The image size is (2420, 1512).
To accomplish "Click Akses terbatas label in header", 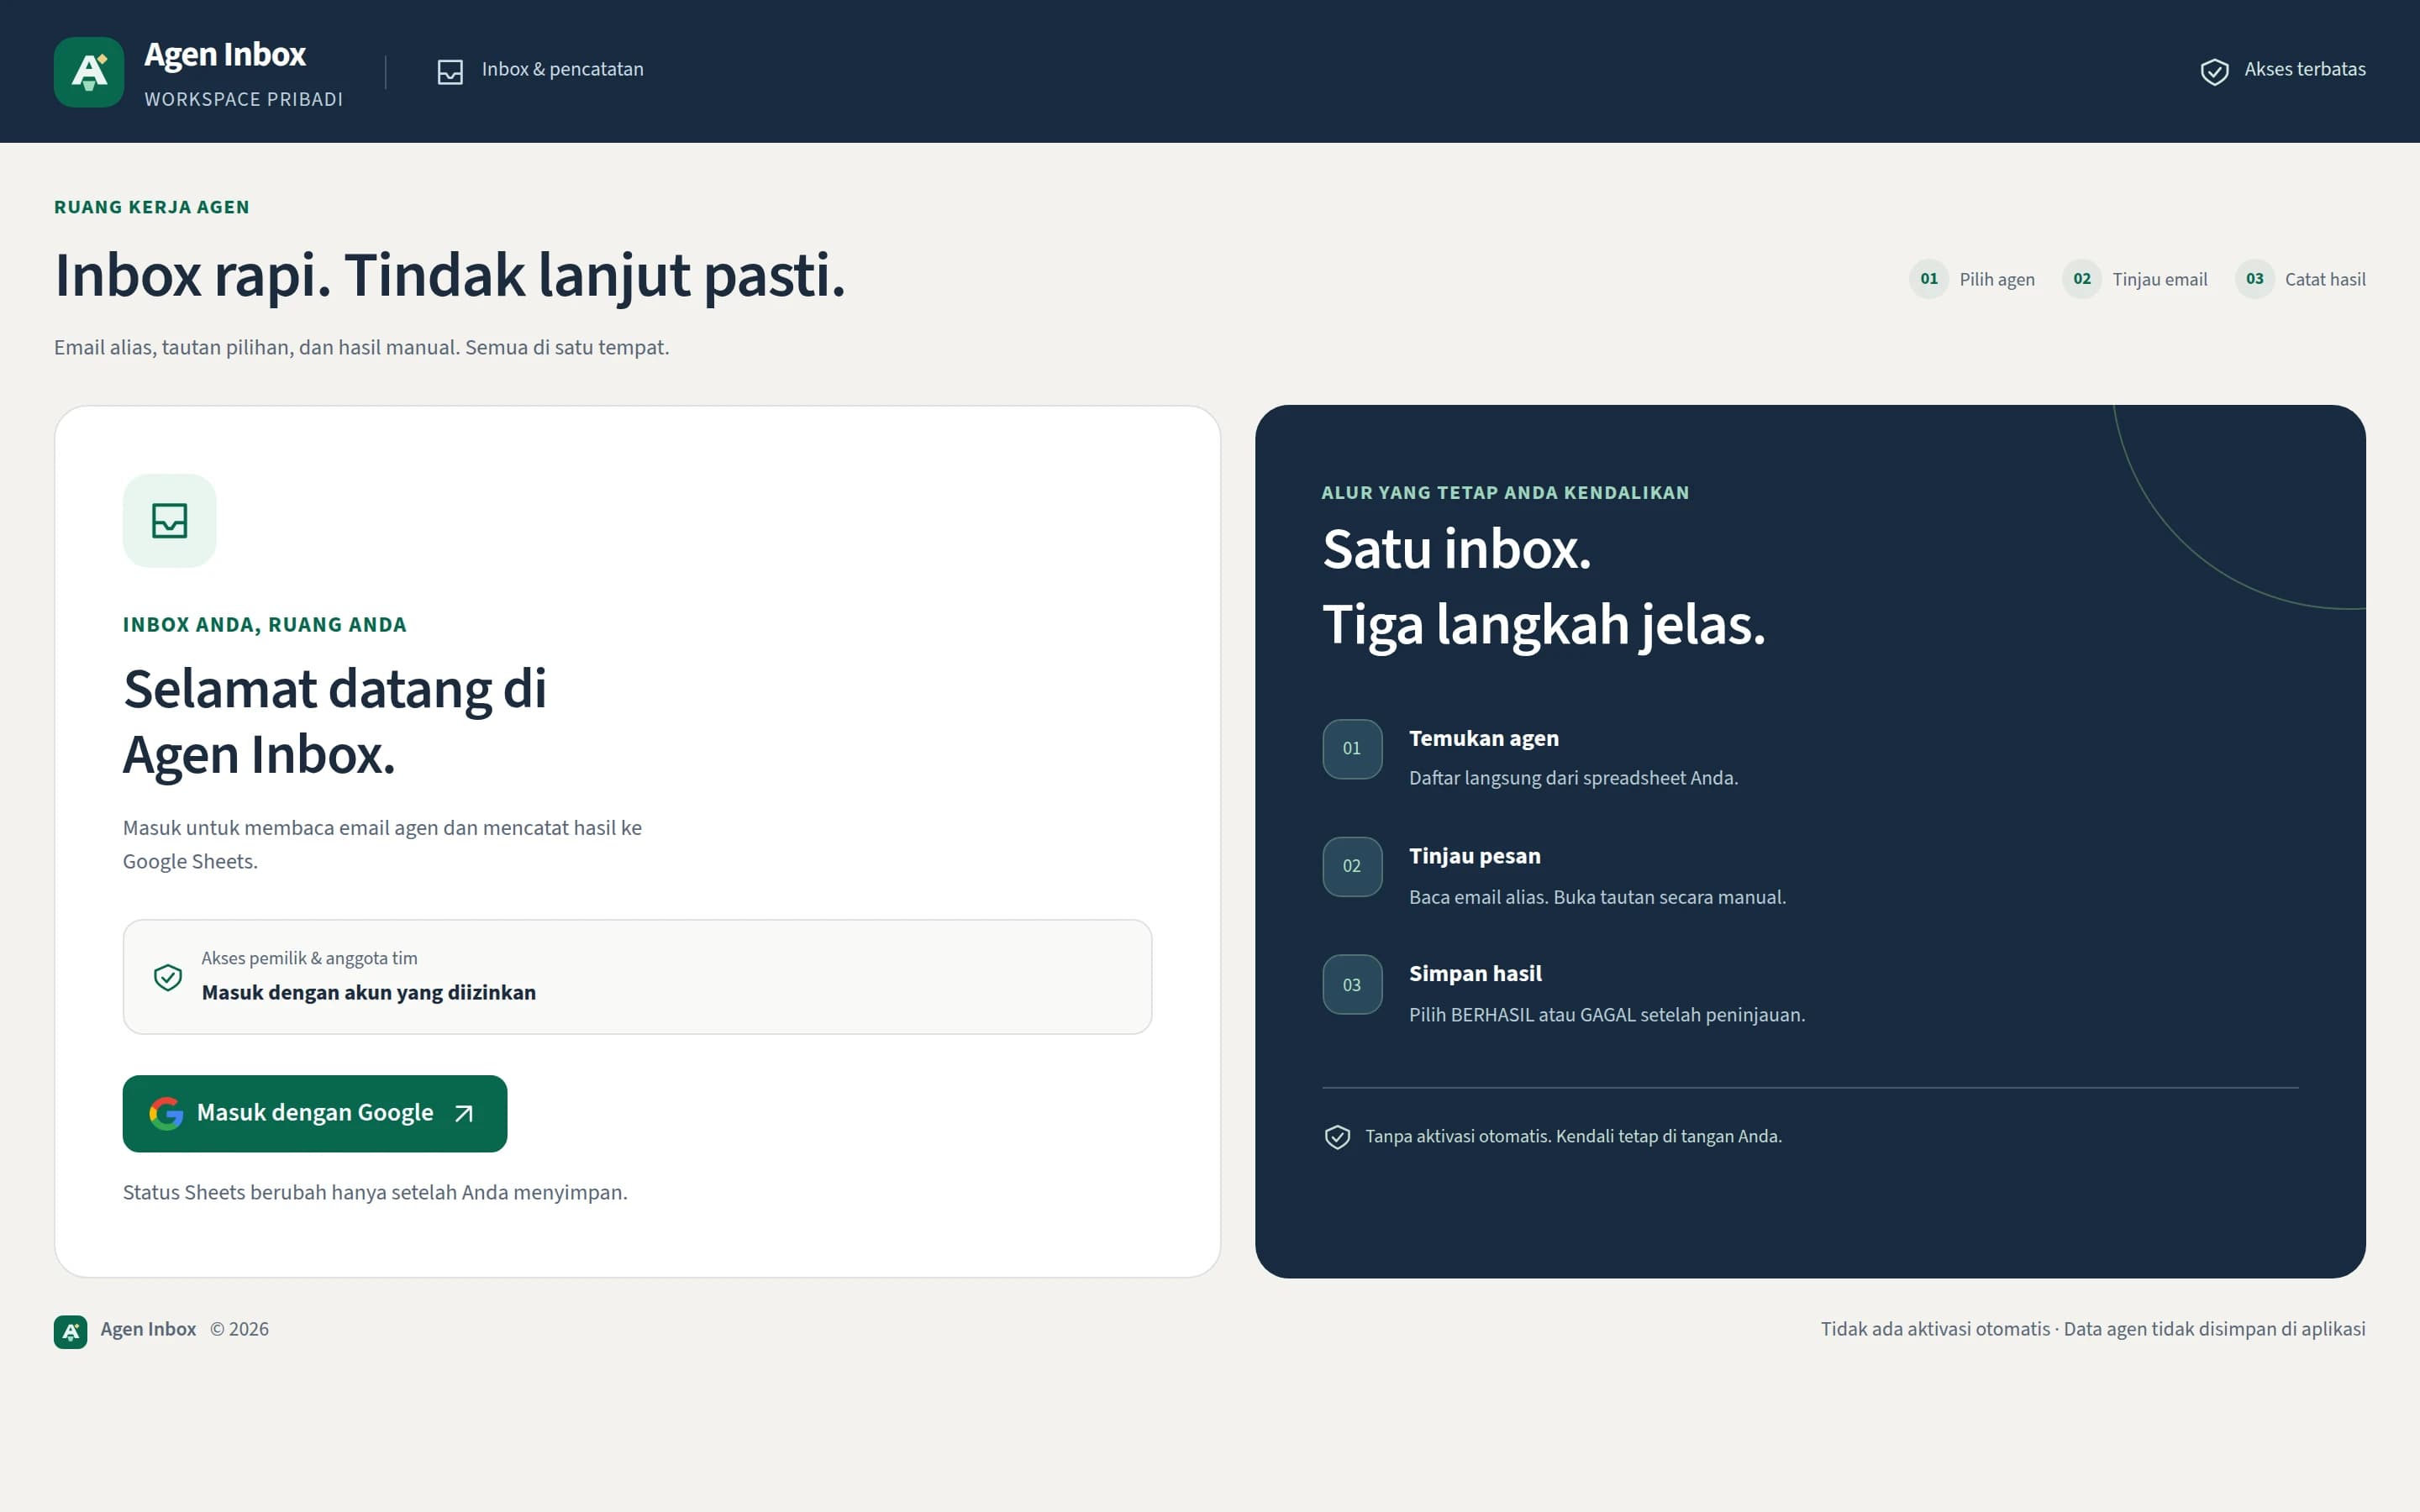I will (2304, 70).
